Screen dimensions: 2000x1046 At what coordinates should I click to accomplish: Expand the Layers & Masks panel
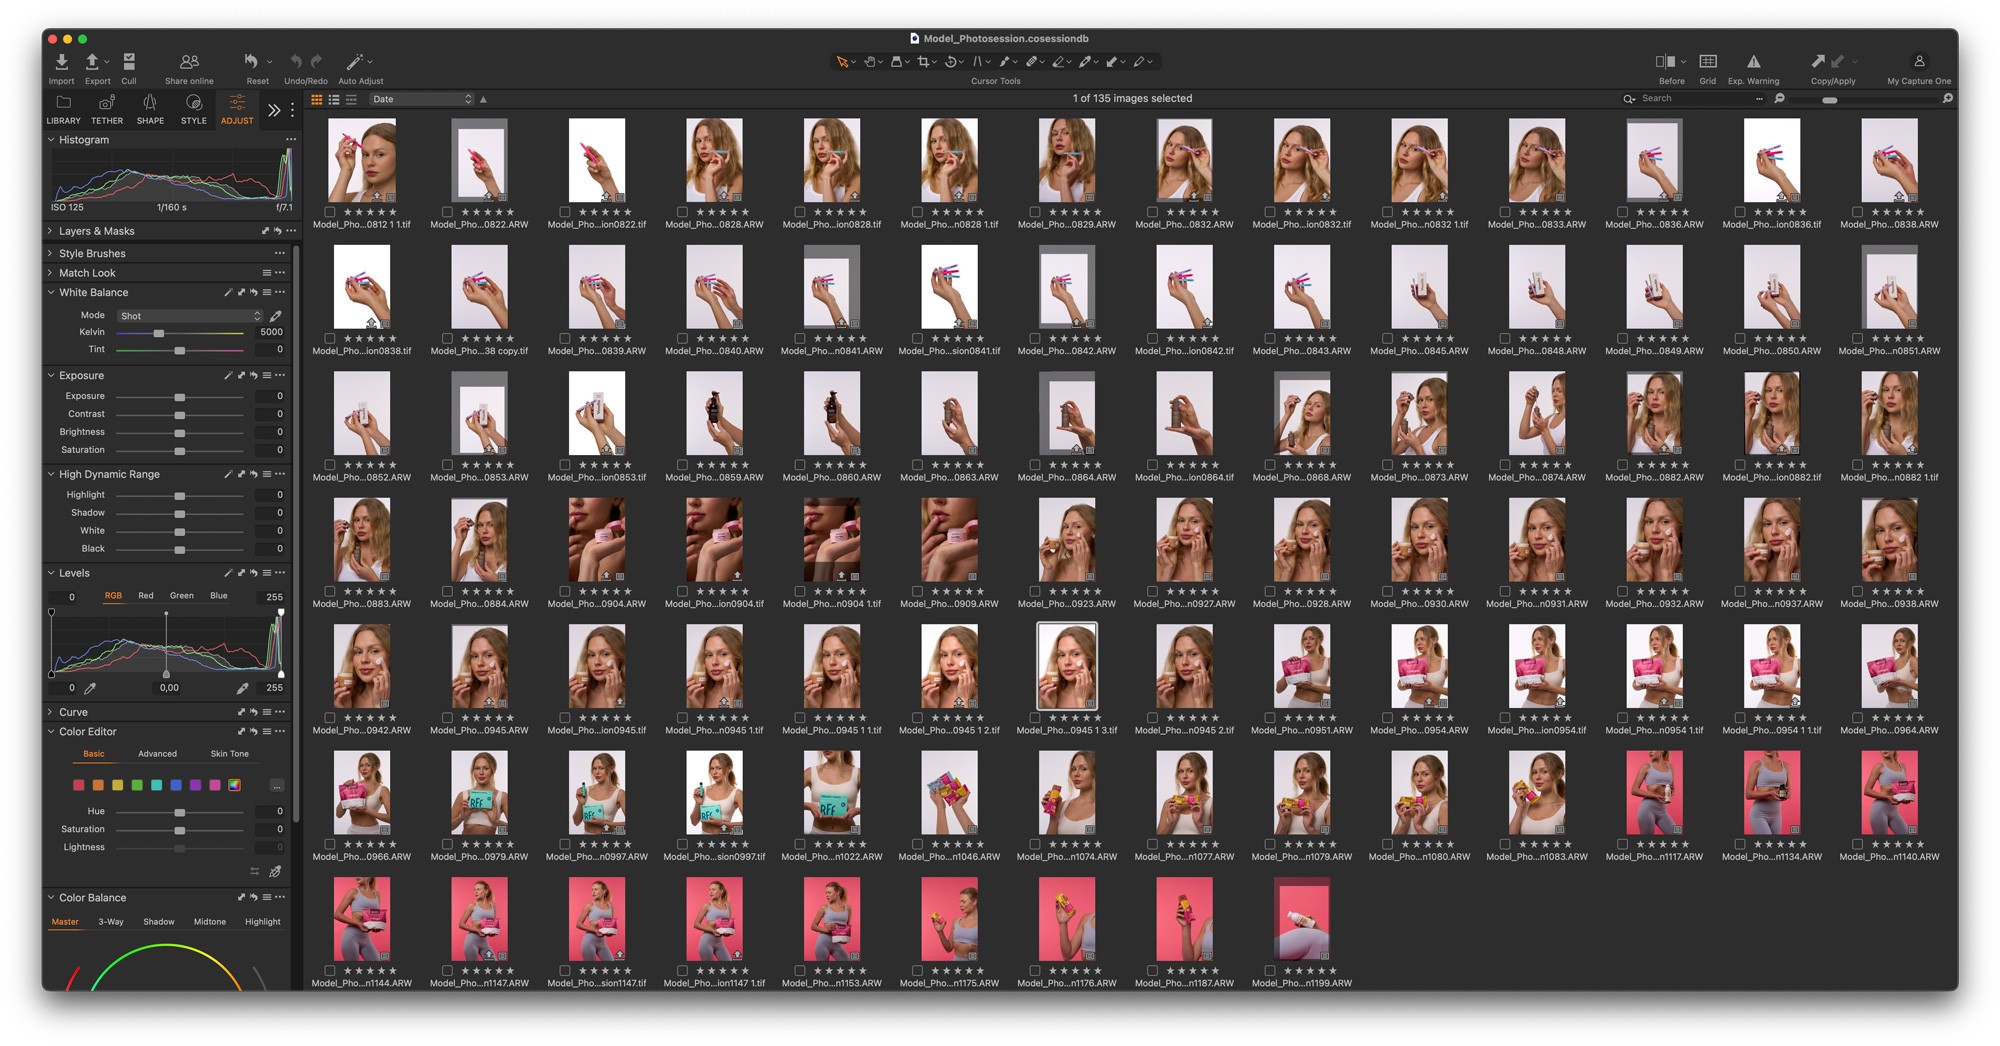51,231
